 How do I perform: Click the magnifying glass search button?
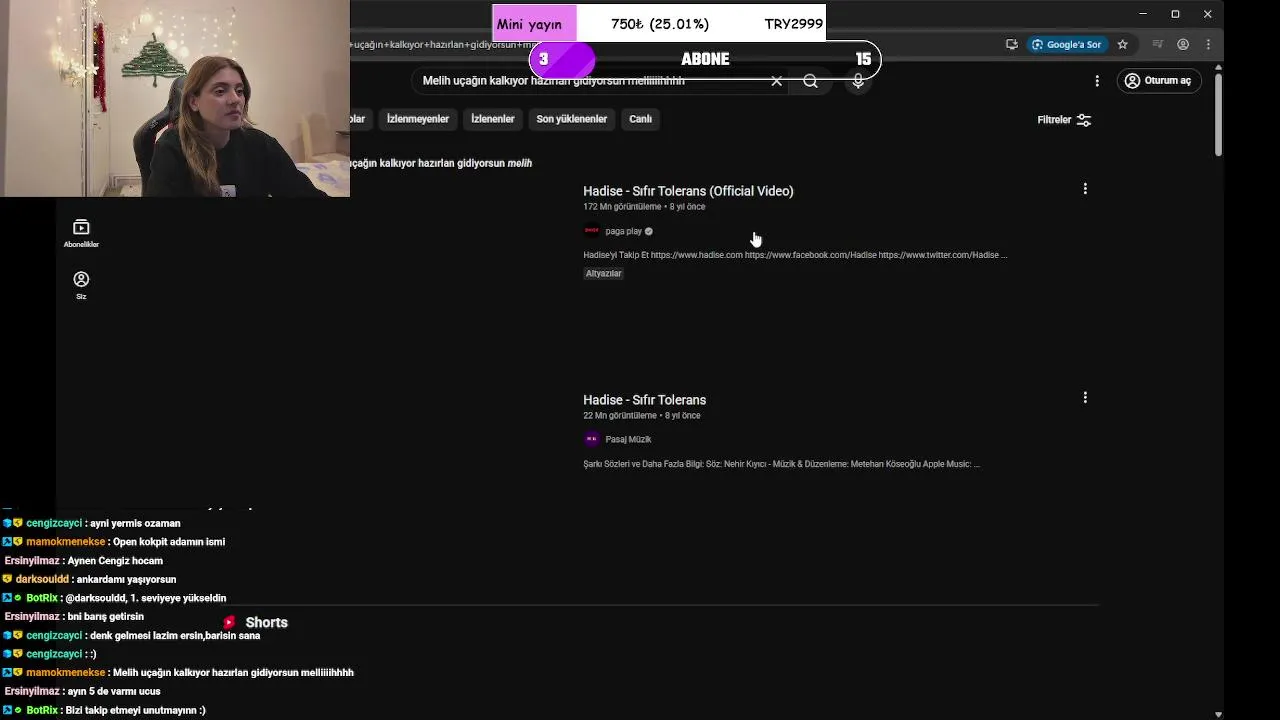click(x=810, y=81)
